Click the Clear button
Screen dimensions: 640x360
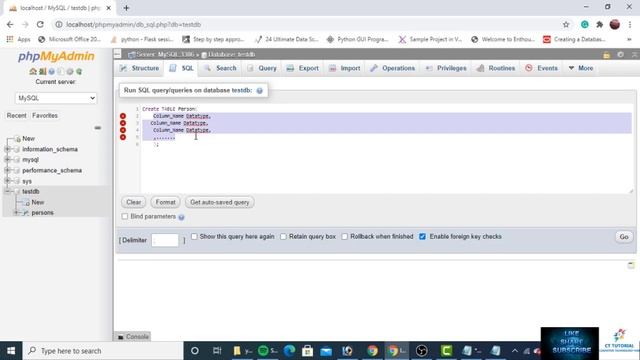133,202
